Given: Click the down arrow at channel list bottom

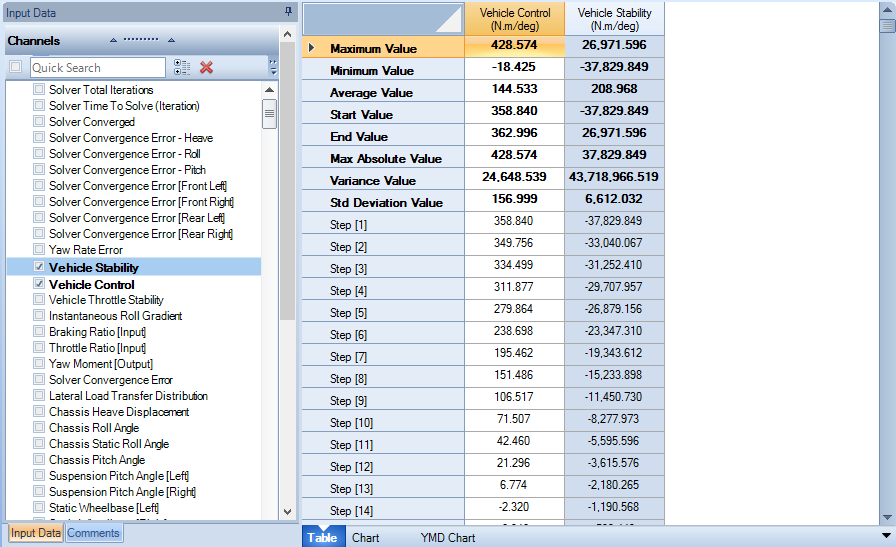Looking at the screenshot, I should coord(287,512).
